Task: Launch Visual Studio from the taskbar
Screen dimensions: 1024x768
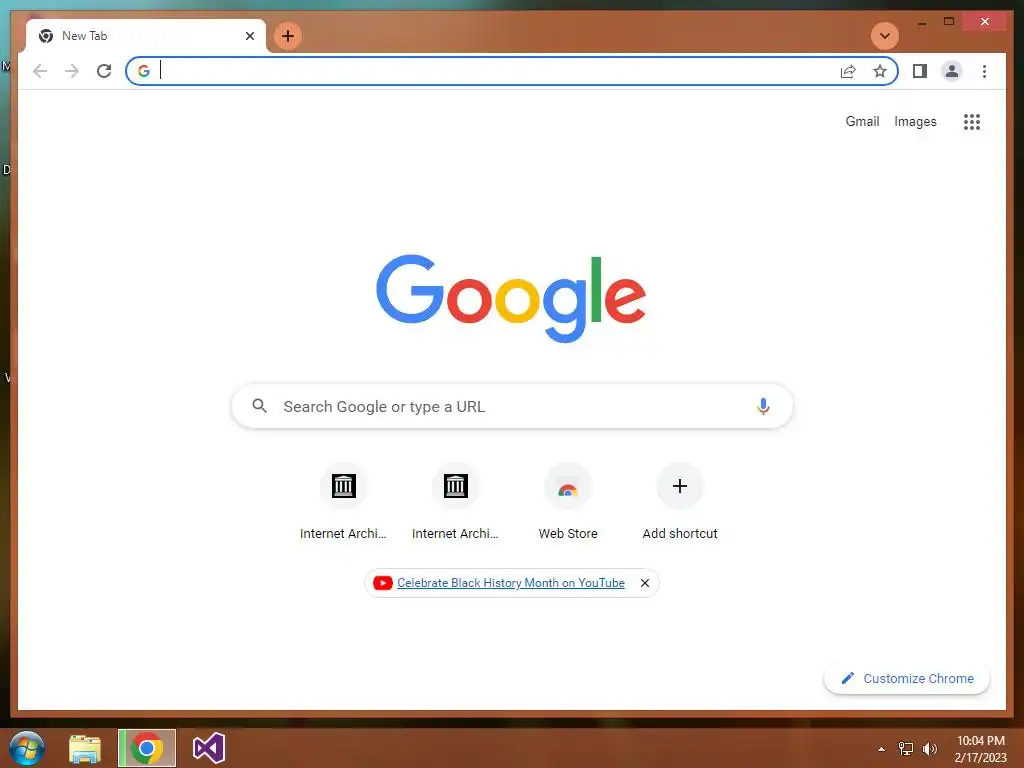Action: point(209,748)
